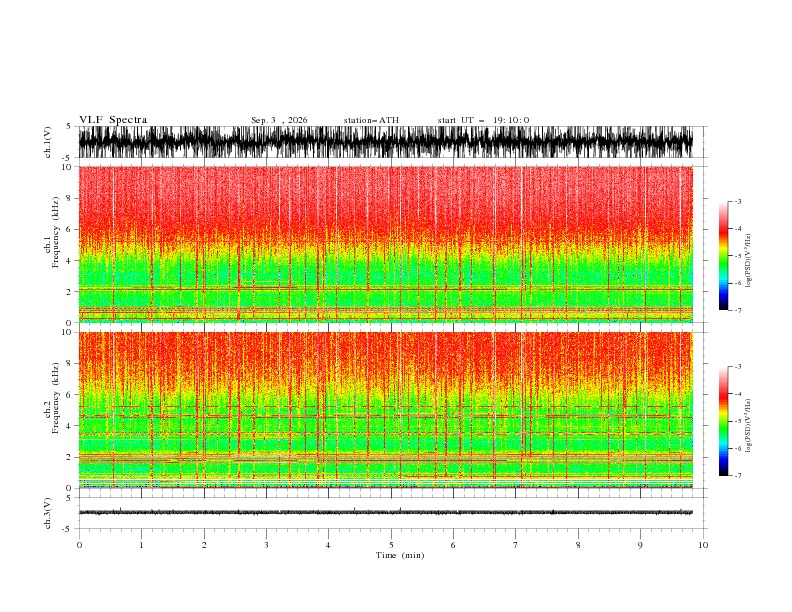The image size is (792, 612).
Task: Click the station=ATH label
Action: 371,120
